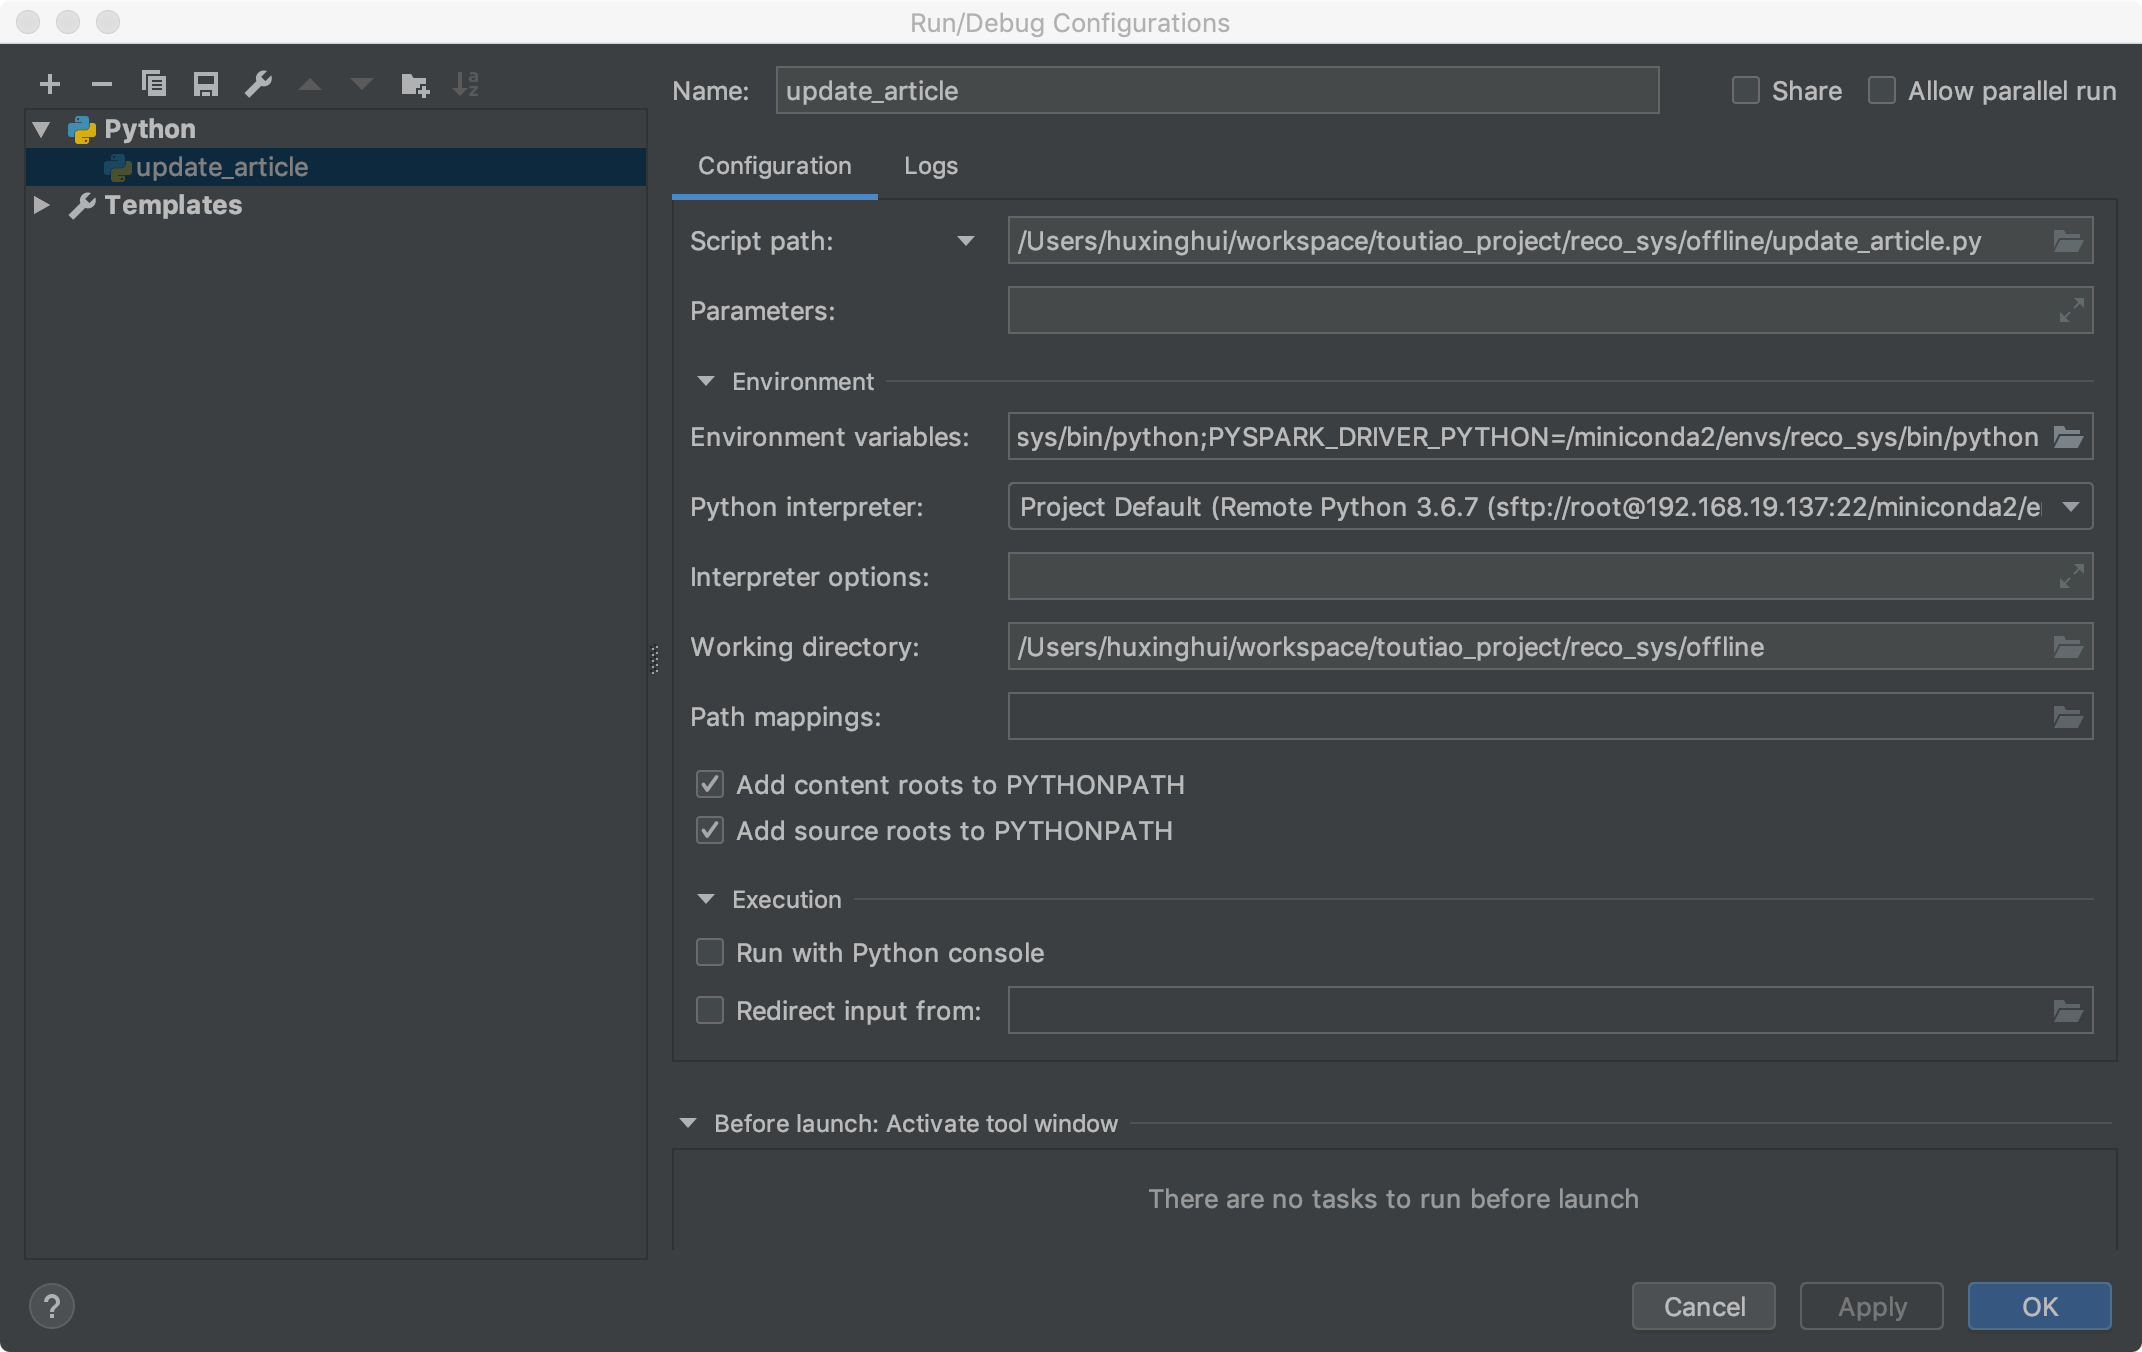Click the copy configuration icon
Screen dimensions: 2142x1352
coord(154,84)
